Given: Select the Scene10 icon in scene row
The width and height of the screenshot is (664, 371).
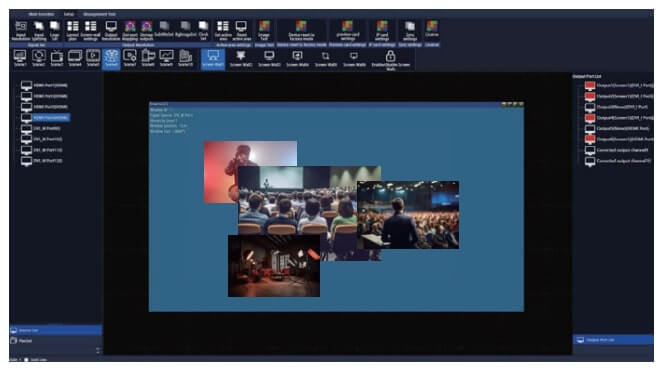Looking at the screenshot, I should (x=185, y=58).
